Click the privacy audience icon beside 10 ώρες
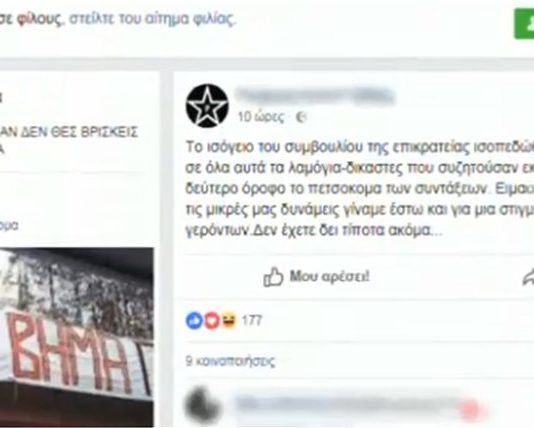Viewport: 534px width, 428px height. point(301,117)
